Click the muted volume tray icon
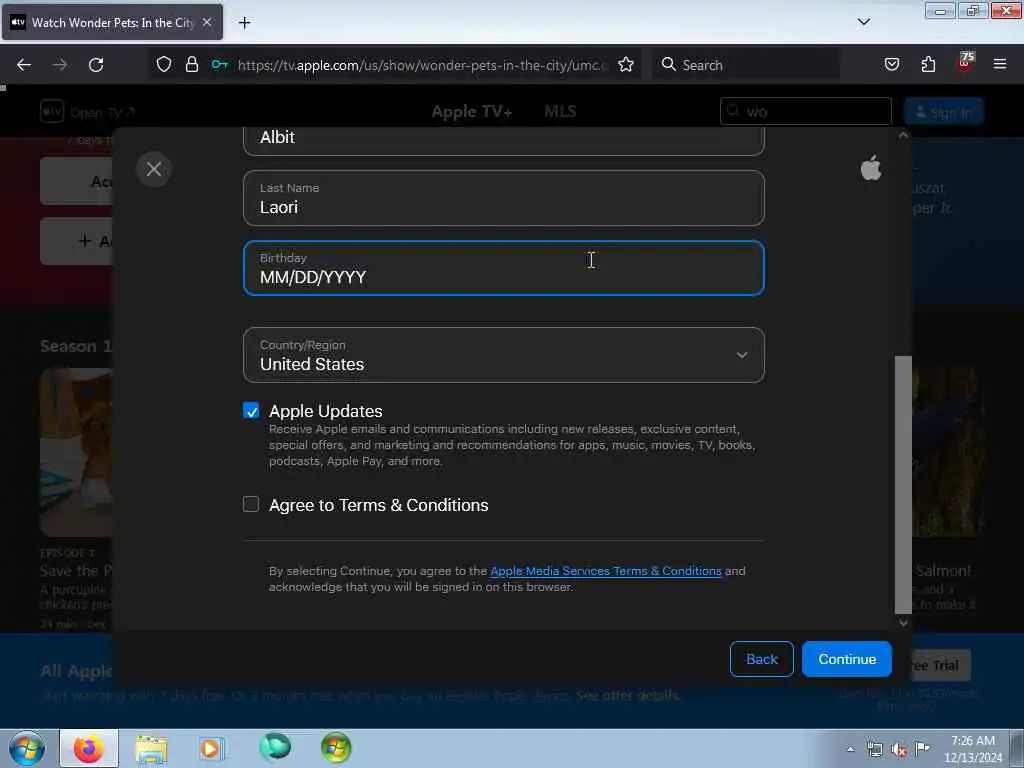 tap(899, 750)
